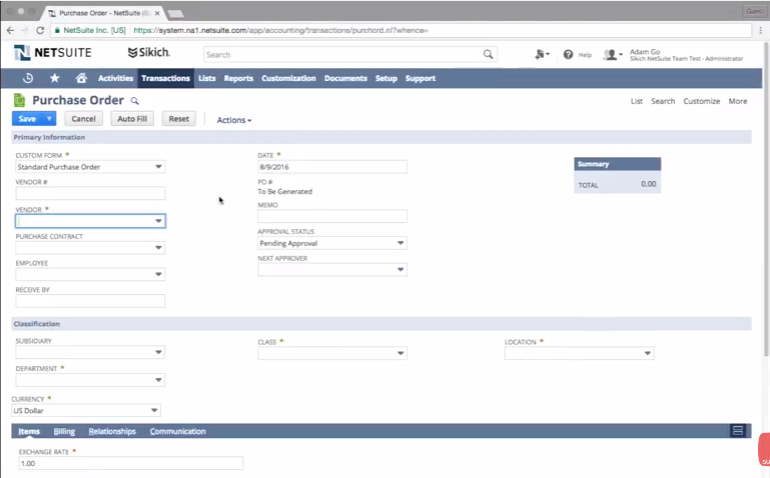
Task: Click the magnifier beside Purchase Order title
Action: click(x=135, y=101)
